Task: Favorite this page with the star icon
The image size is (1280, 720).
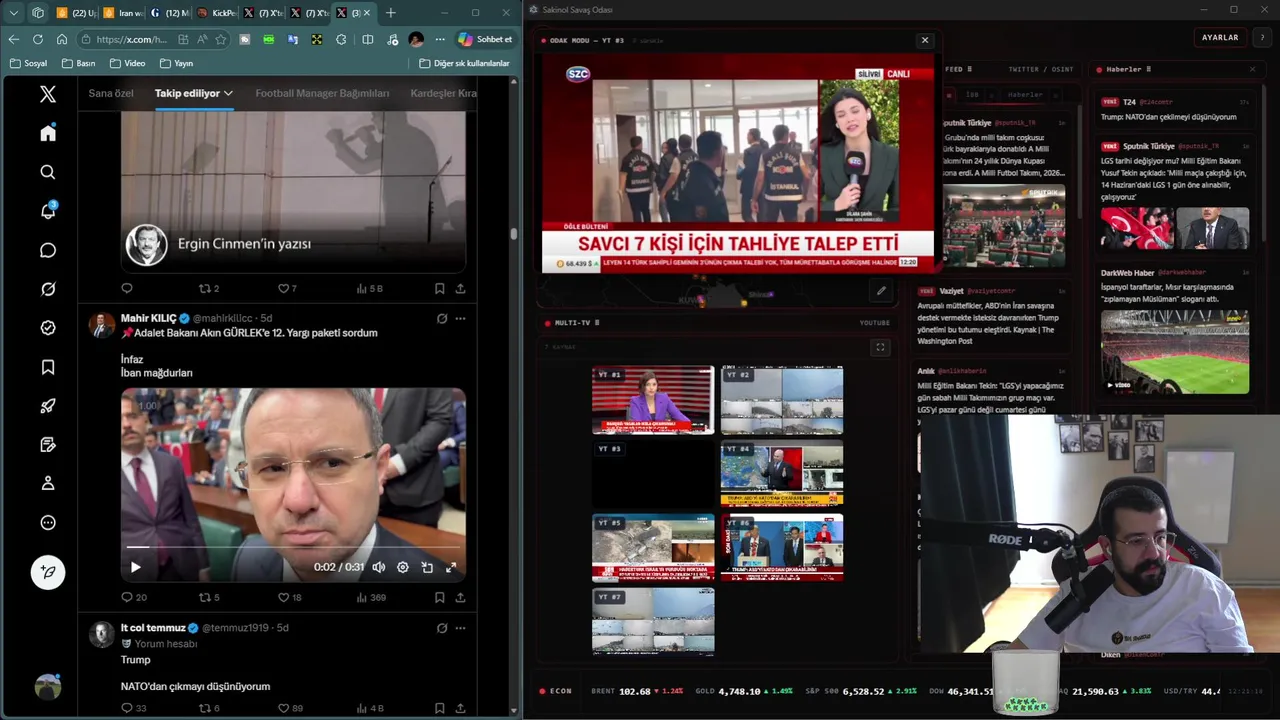Action: click(220, 39)
